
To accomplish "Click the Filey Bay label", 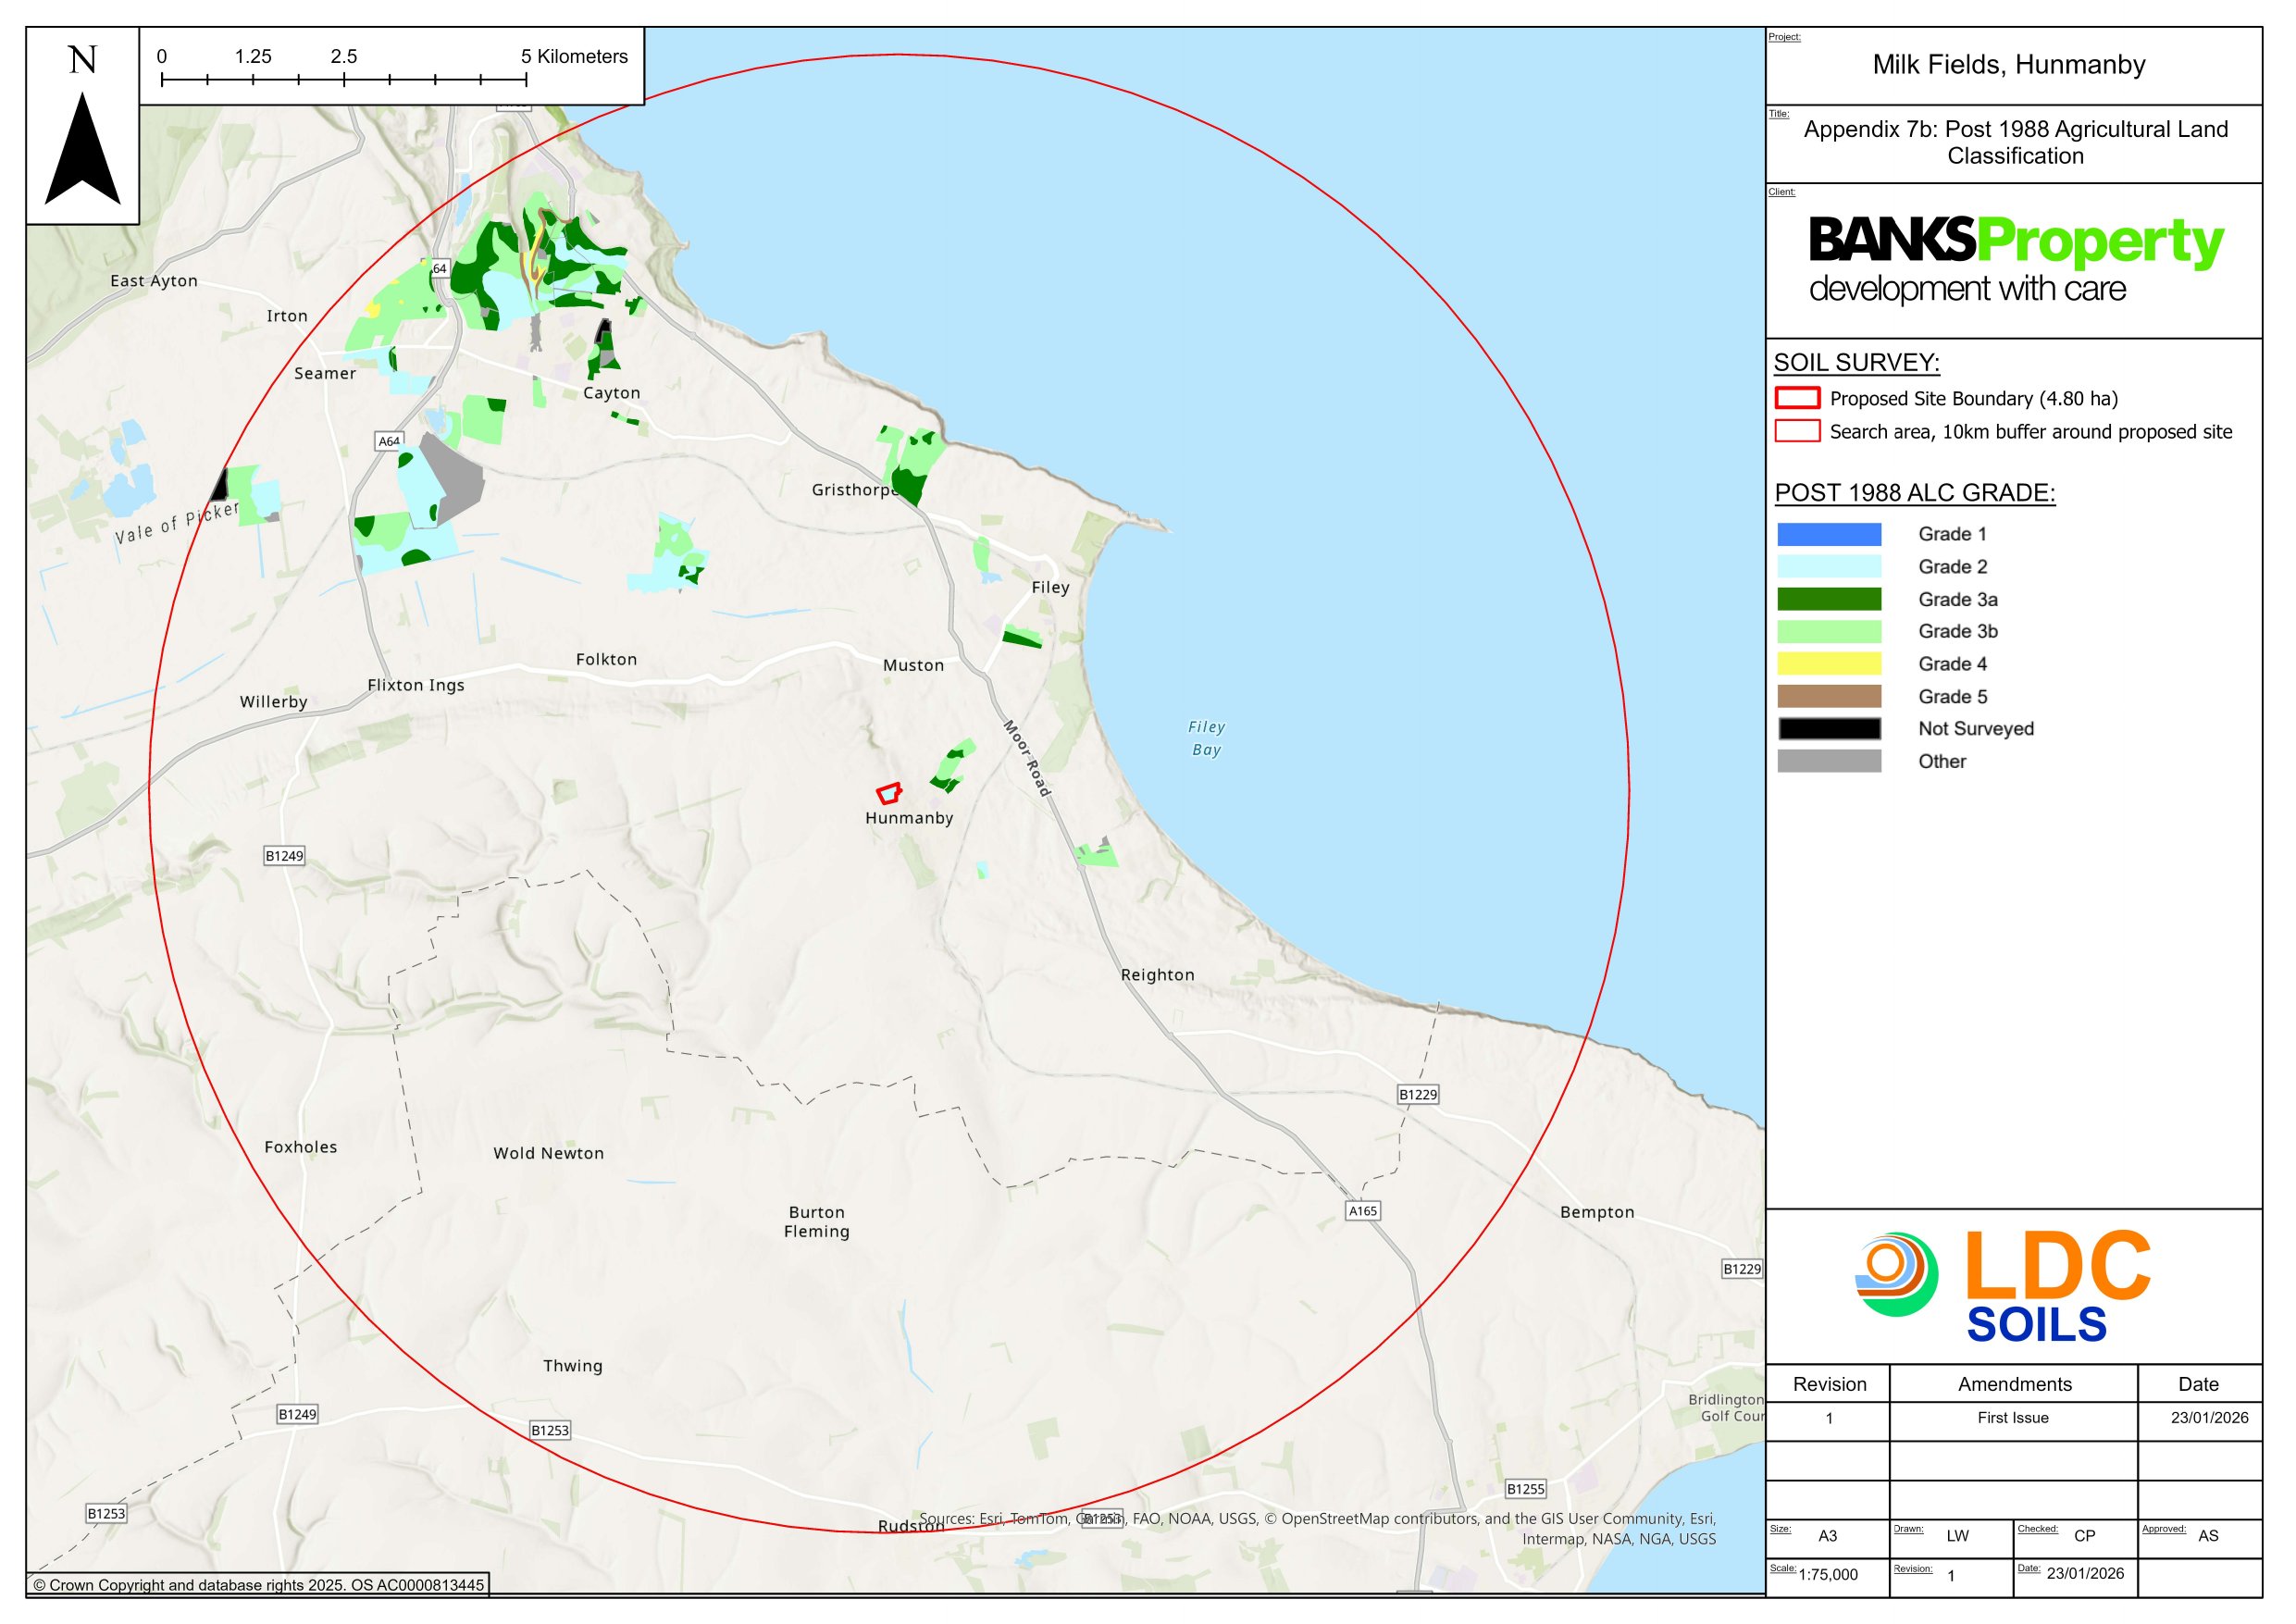I will tap(1206, 739).
